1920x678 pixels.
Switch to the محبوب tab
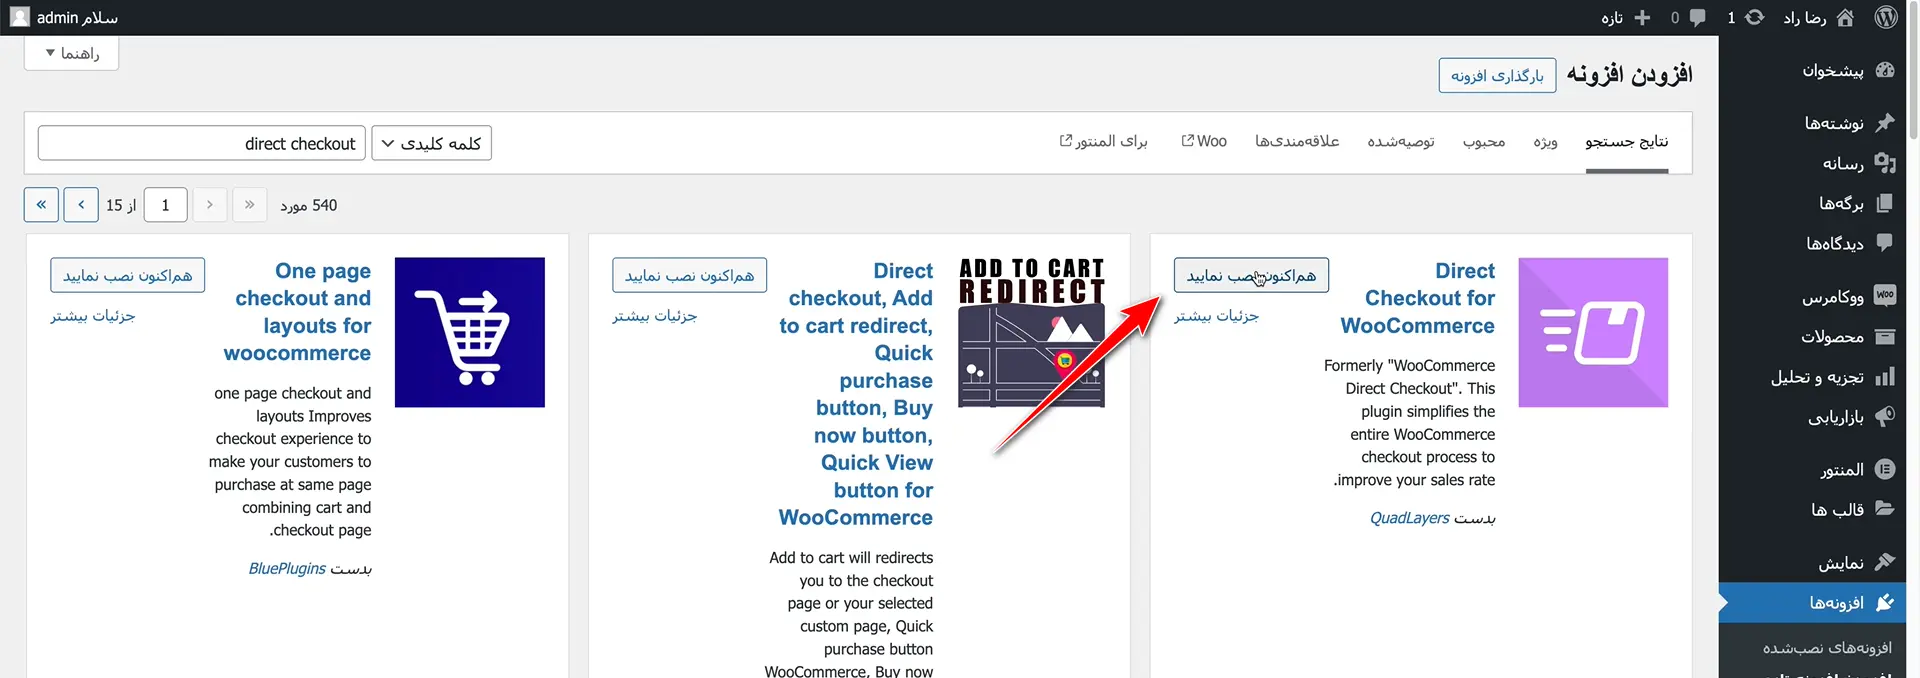tap(1484, 142)
